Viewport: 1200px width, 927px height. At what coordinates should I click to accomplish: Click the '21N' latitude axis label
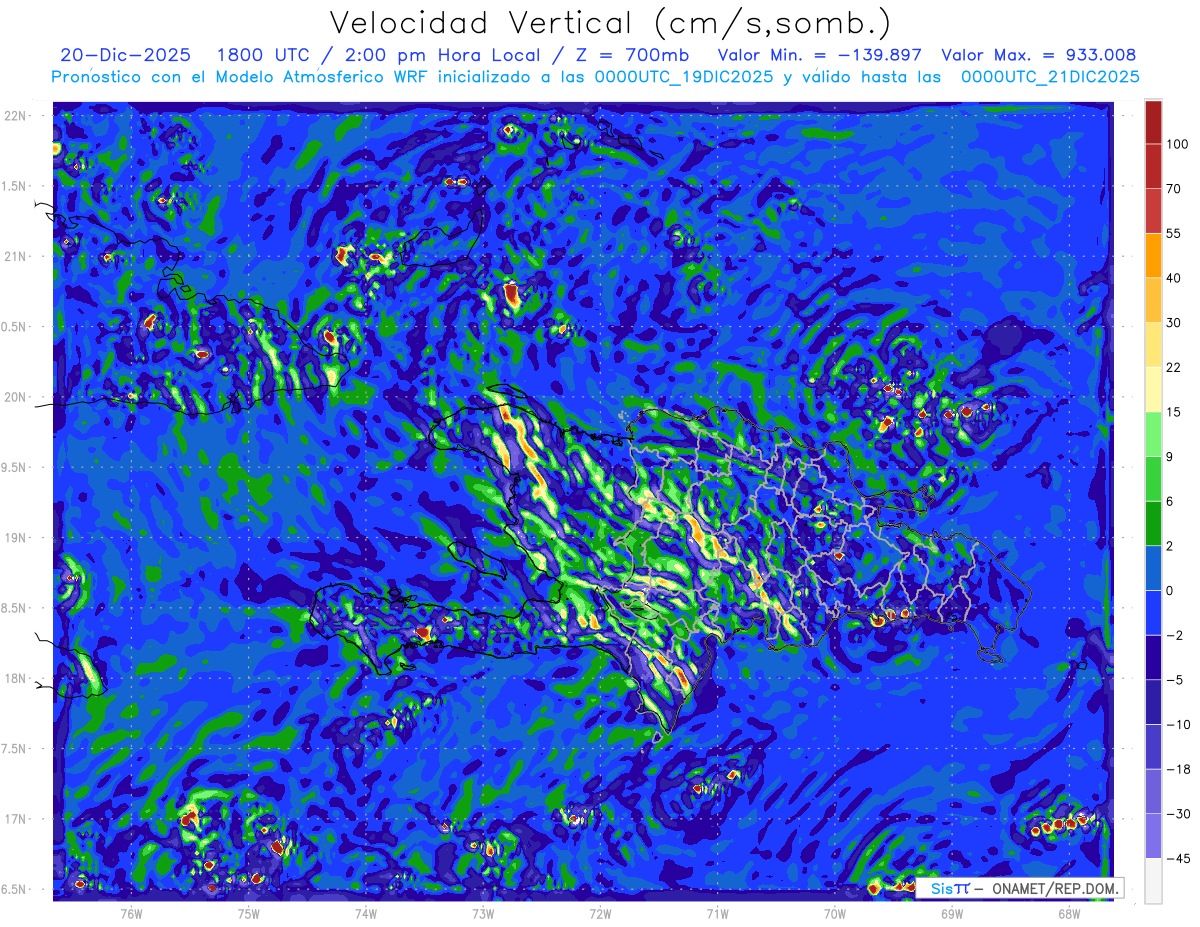tap(16, 256)
